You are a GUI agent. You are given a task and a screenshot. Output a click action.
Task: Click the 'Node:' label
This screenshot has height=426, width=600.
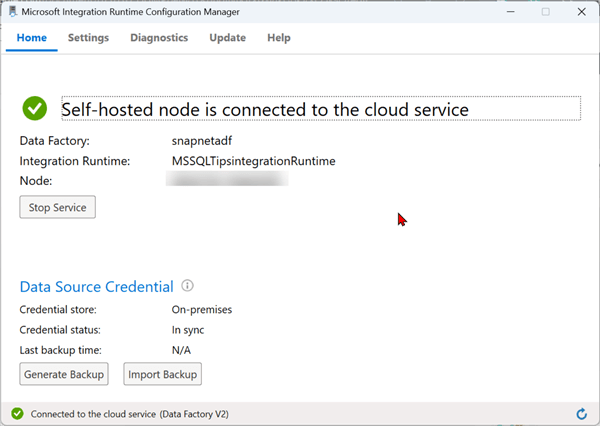[x=36, y=181]
